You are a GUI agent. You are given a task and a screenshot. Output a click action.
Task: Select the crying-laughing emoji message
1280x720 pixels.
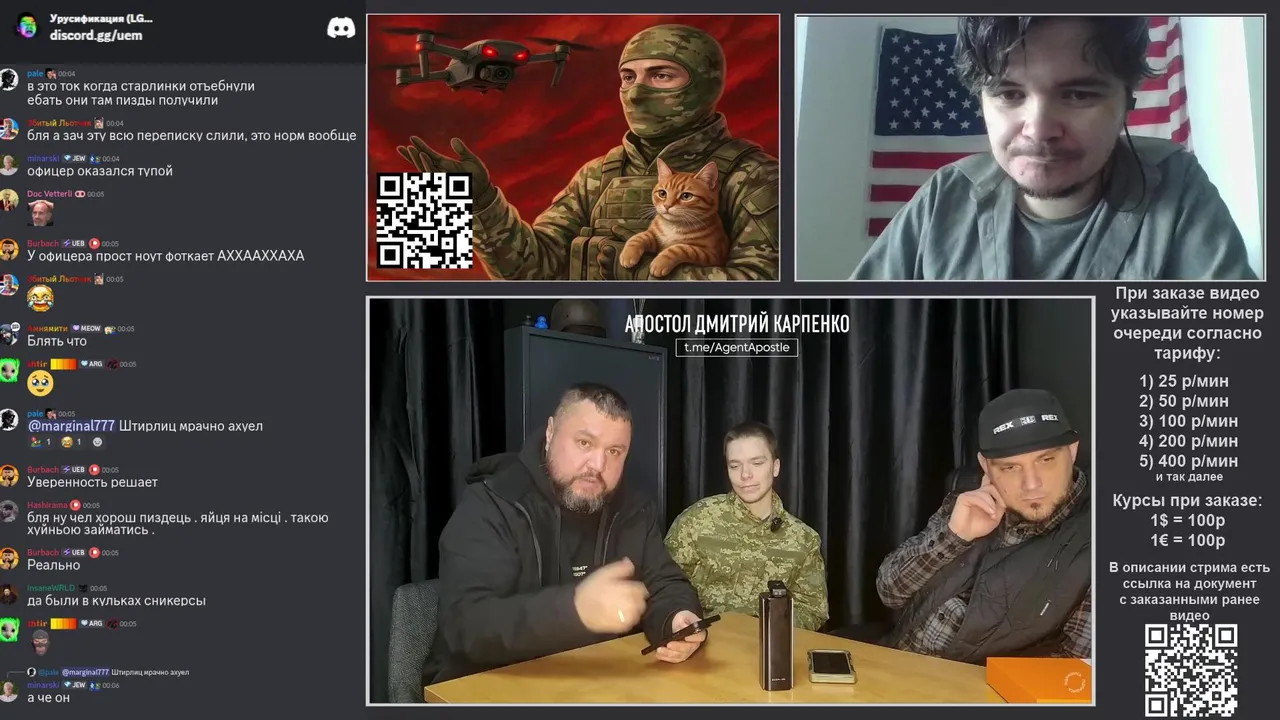click(x=40, y=298)
